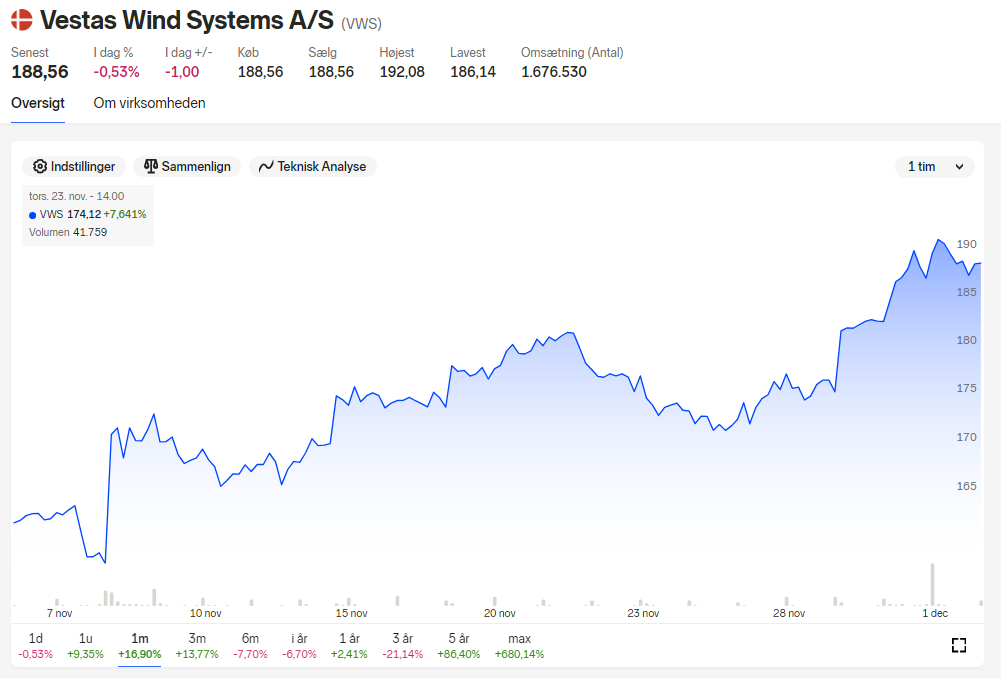1001x678 pixels.
Task: Click the VWS 174,12 tooltip value
Action: click(x=84, y=215)
